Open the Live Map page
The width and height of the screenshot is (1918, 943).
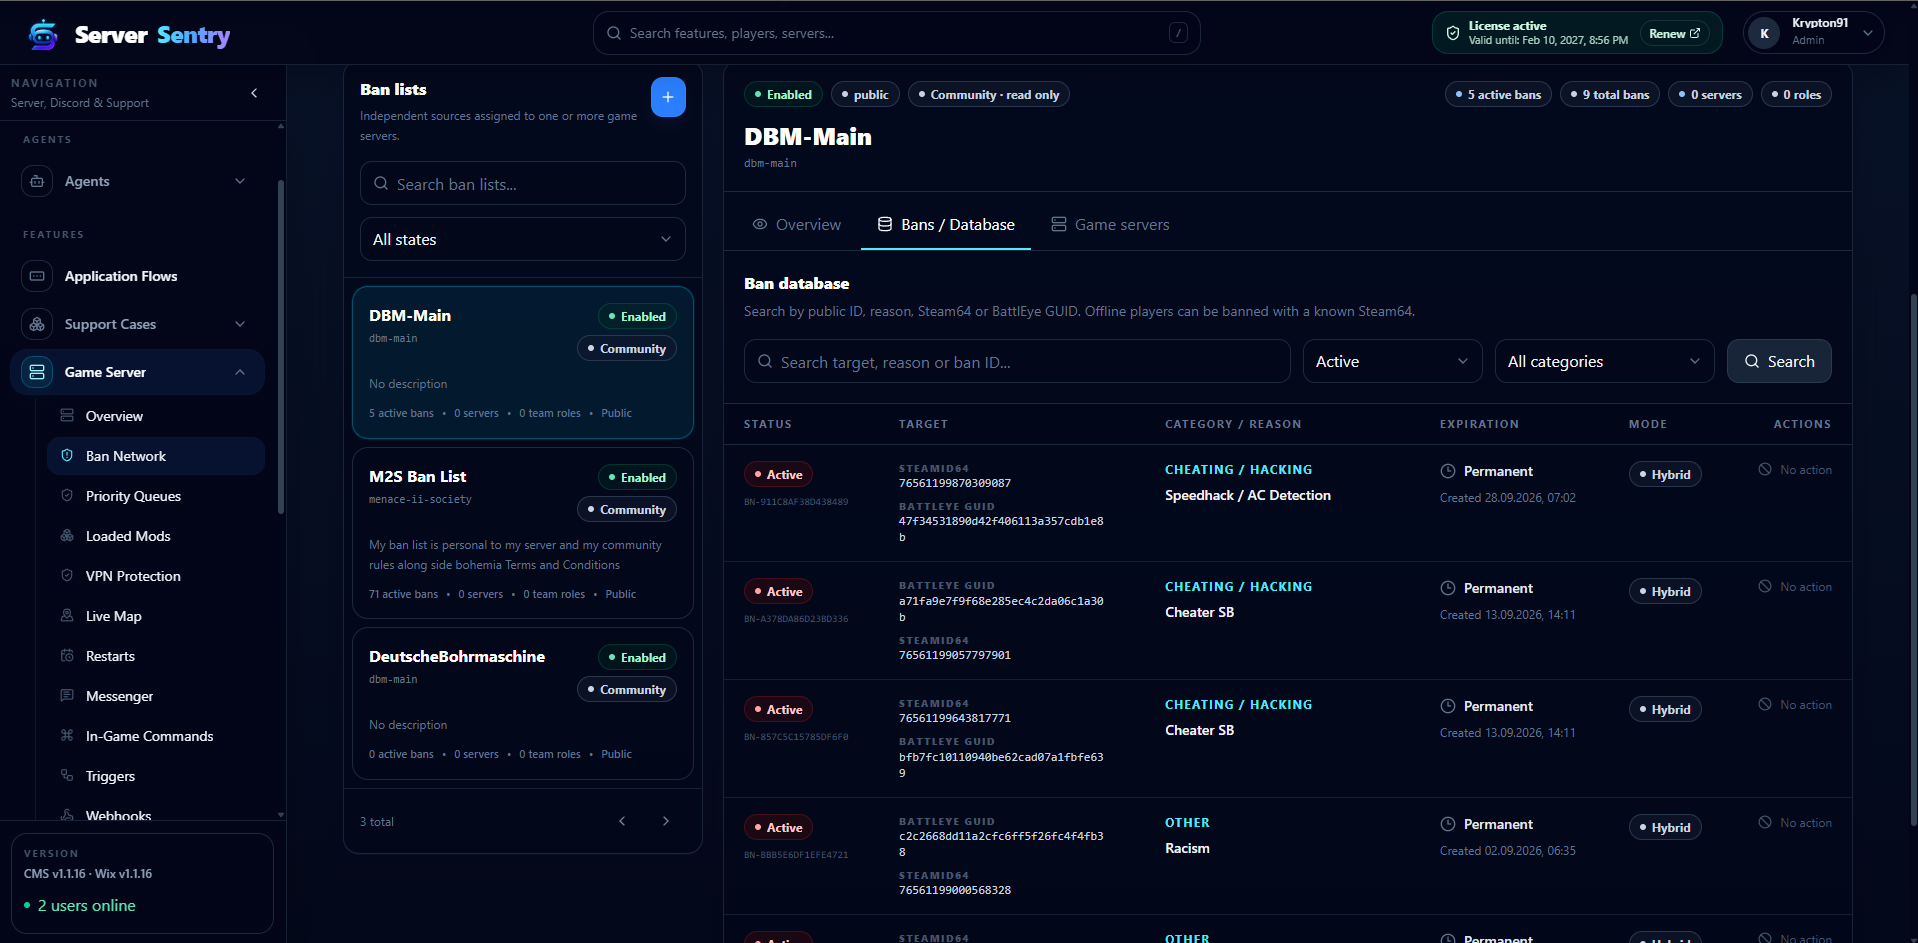click(156, 616)
